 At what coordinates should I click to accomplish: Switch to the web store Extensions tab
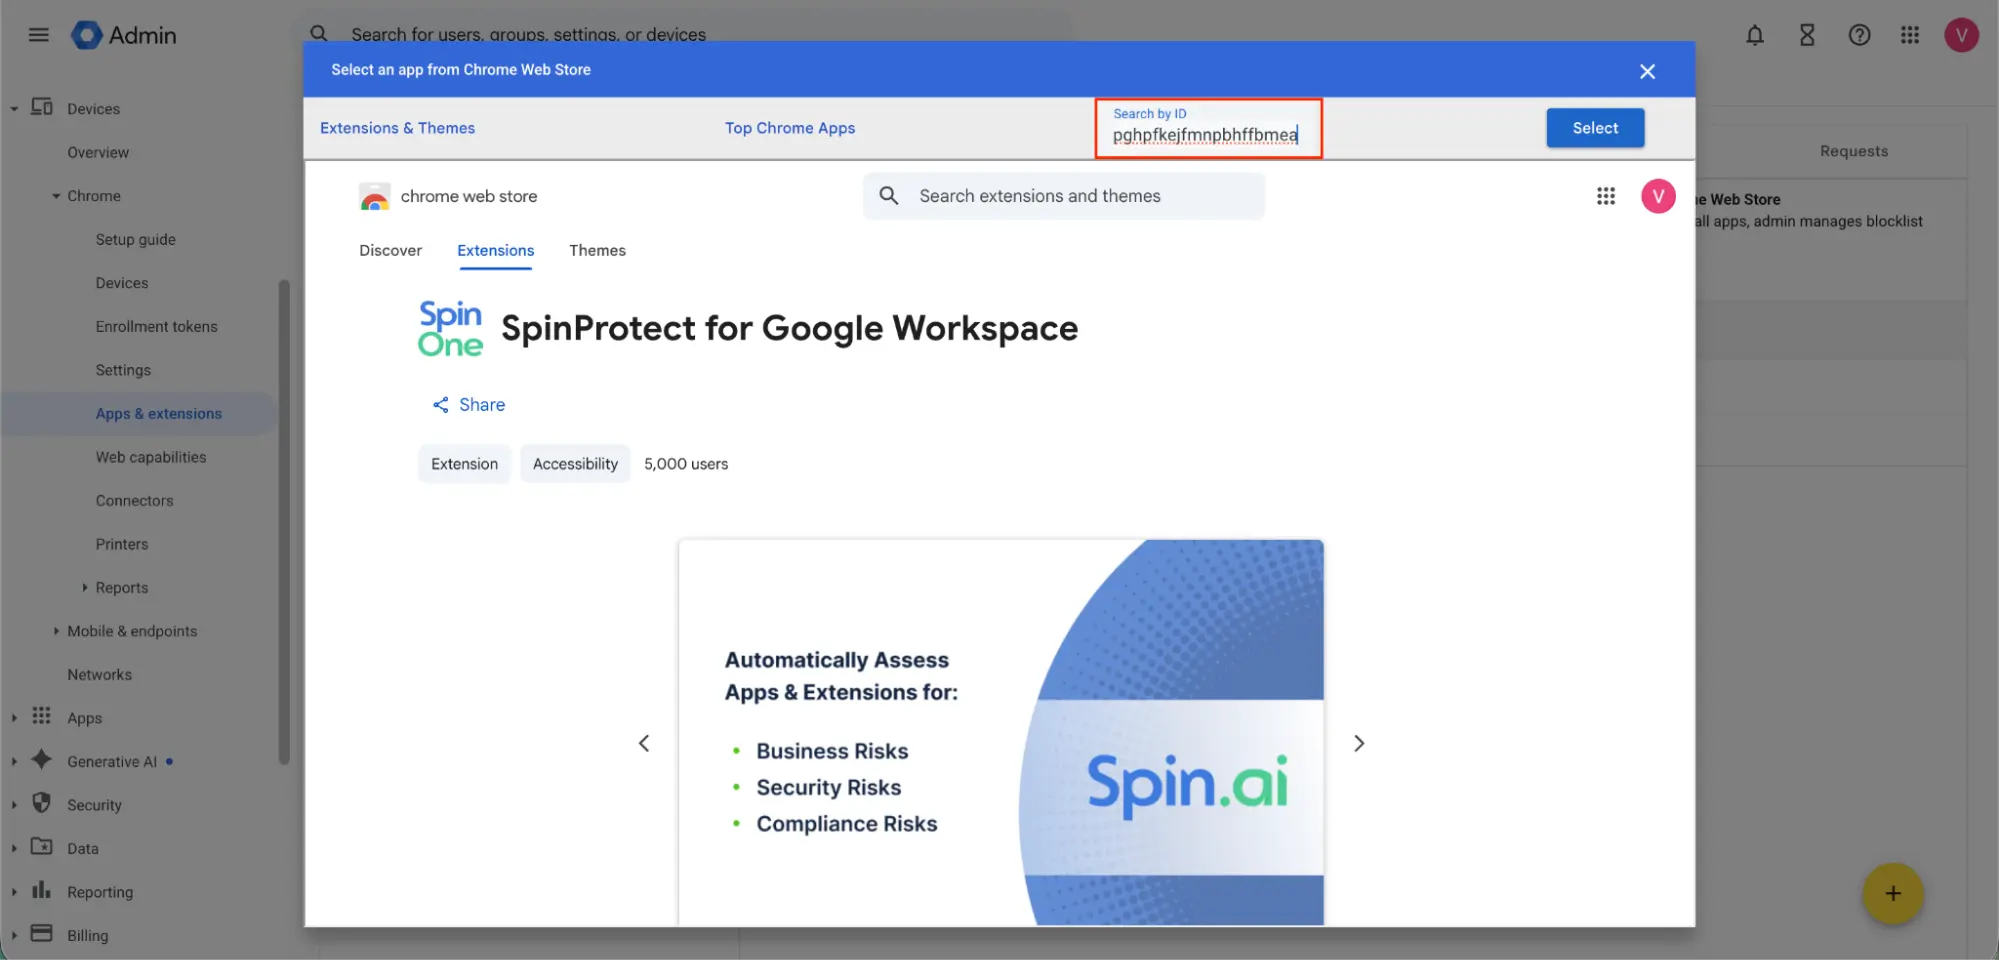tap(495, 250)
